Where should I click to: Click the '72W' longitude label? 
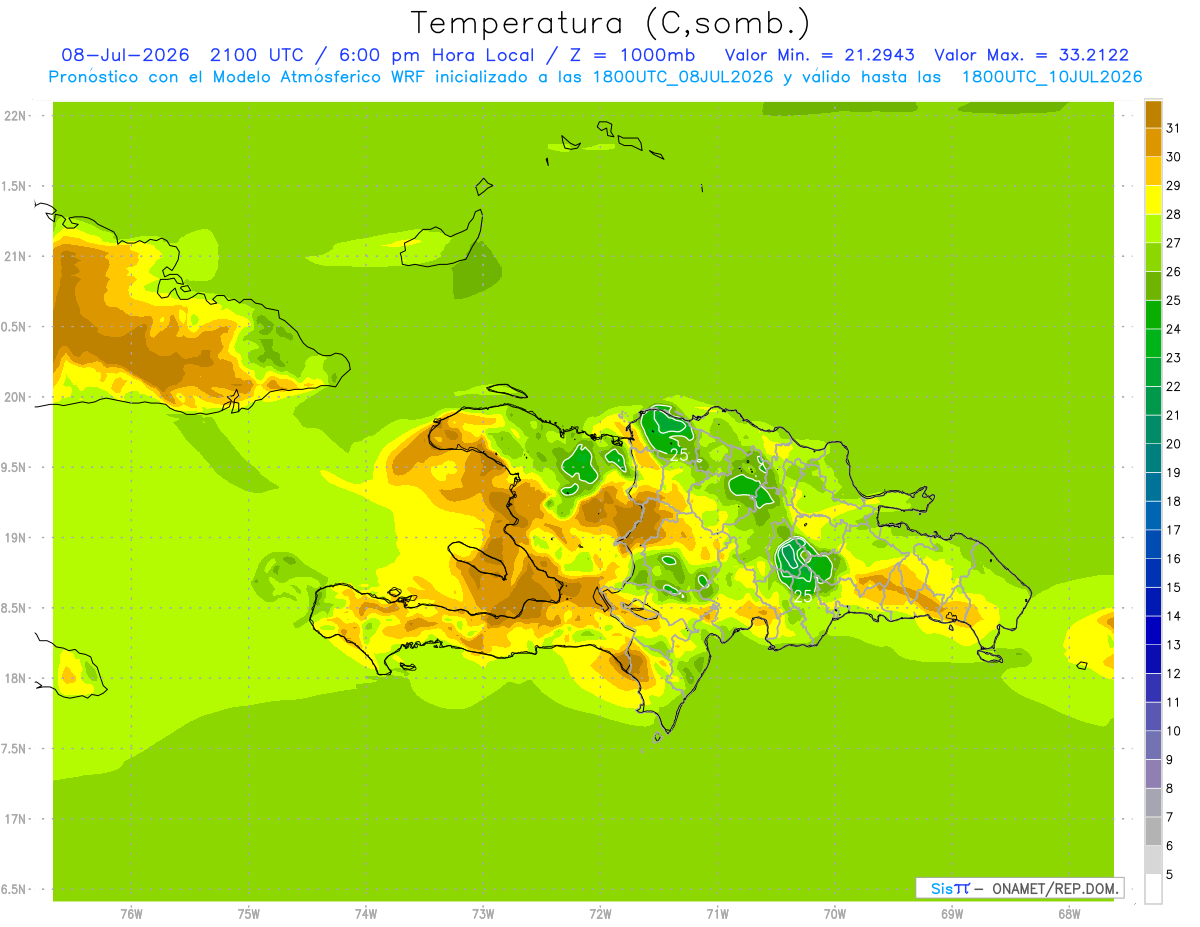pos(600,914)
